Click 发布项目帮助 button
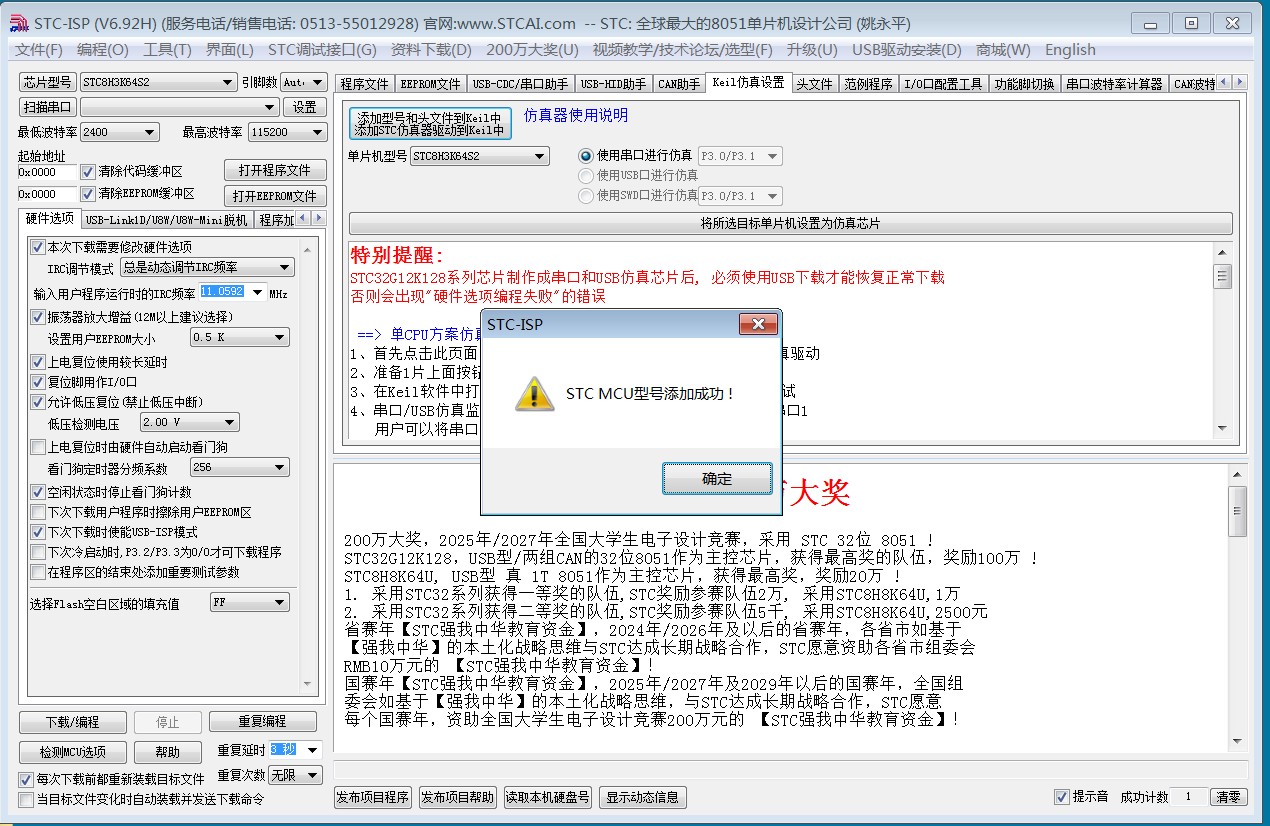Screen dimensions: 1270x826 (x=457, y=797)
